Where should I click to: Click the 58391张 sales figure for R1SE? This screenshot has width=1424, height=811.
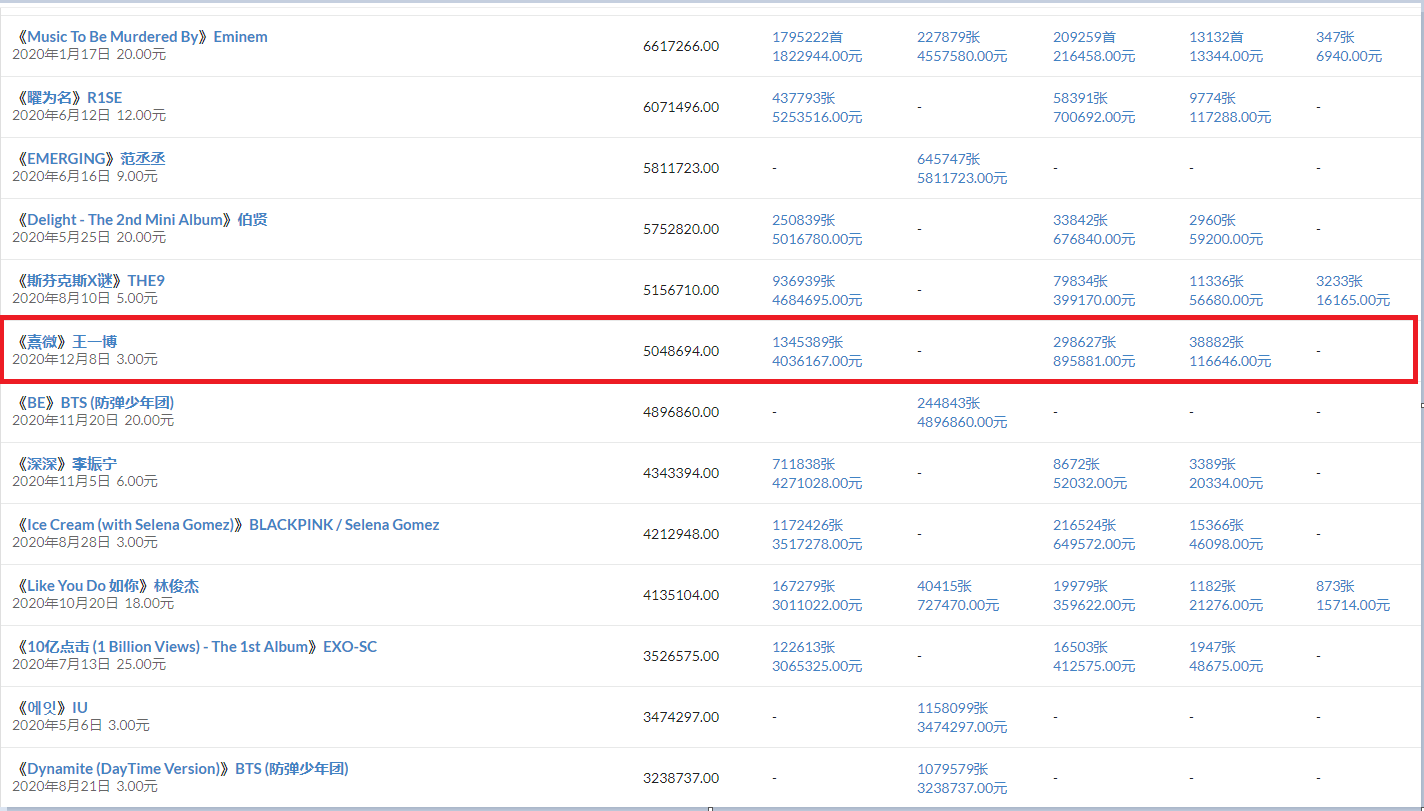[1081, 98]
